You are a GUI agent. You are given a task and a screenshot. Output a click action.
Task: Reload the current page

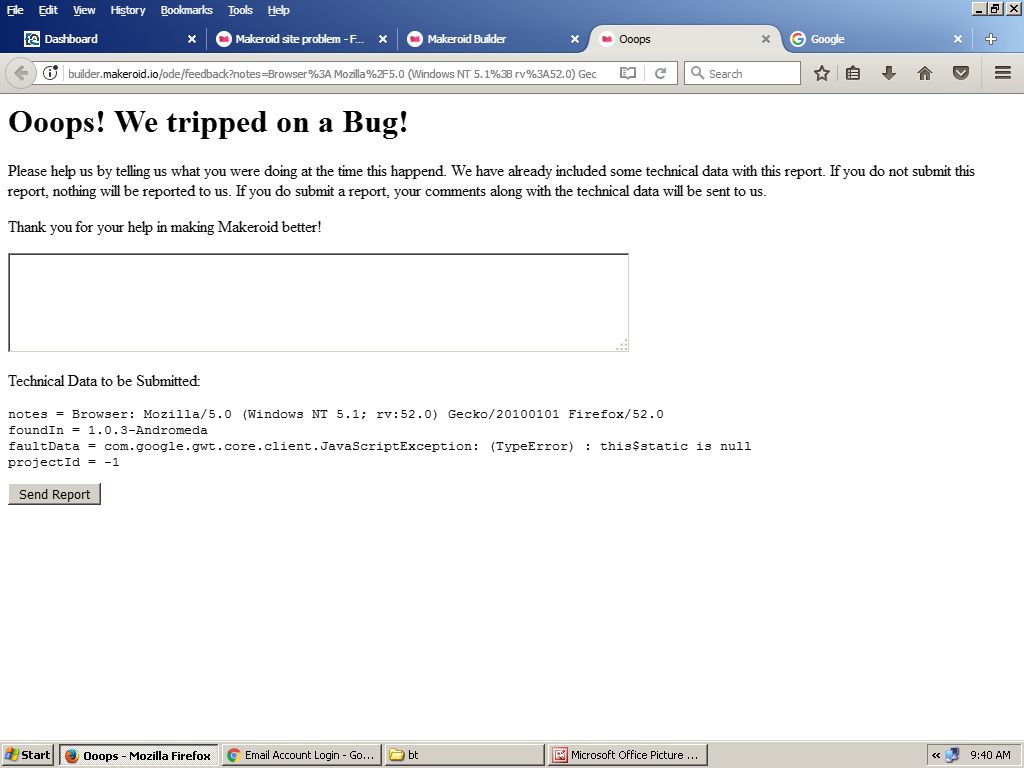click(x=660, y=73)
